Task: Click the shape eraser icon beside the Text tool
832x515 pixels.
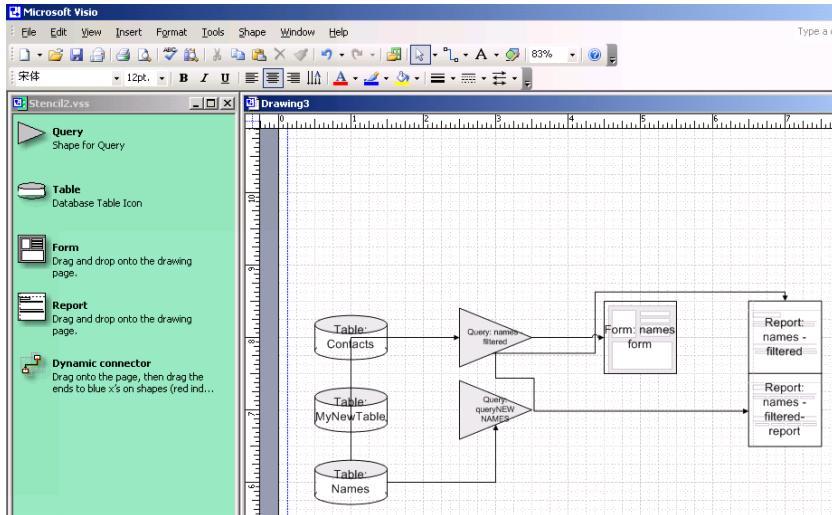Action: point(513,55)
